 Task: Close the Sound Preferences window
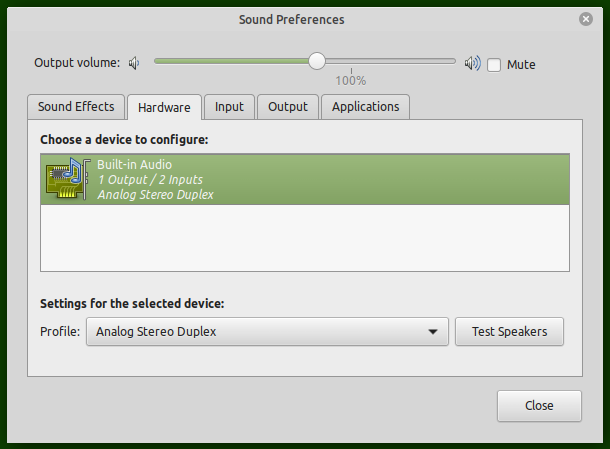click(585, 19)
